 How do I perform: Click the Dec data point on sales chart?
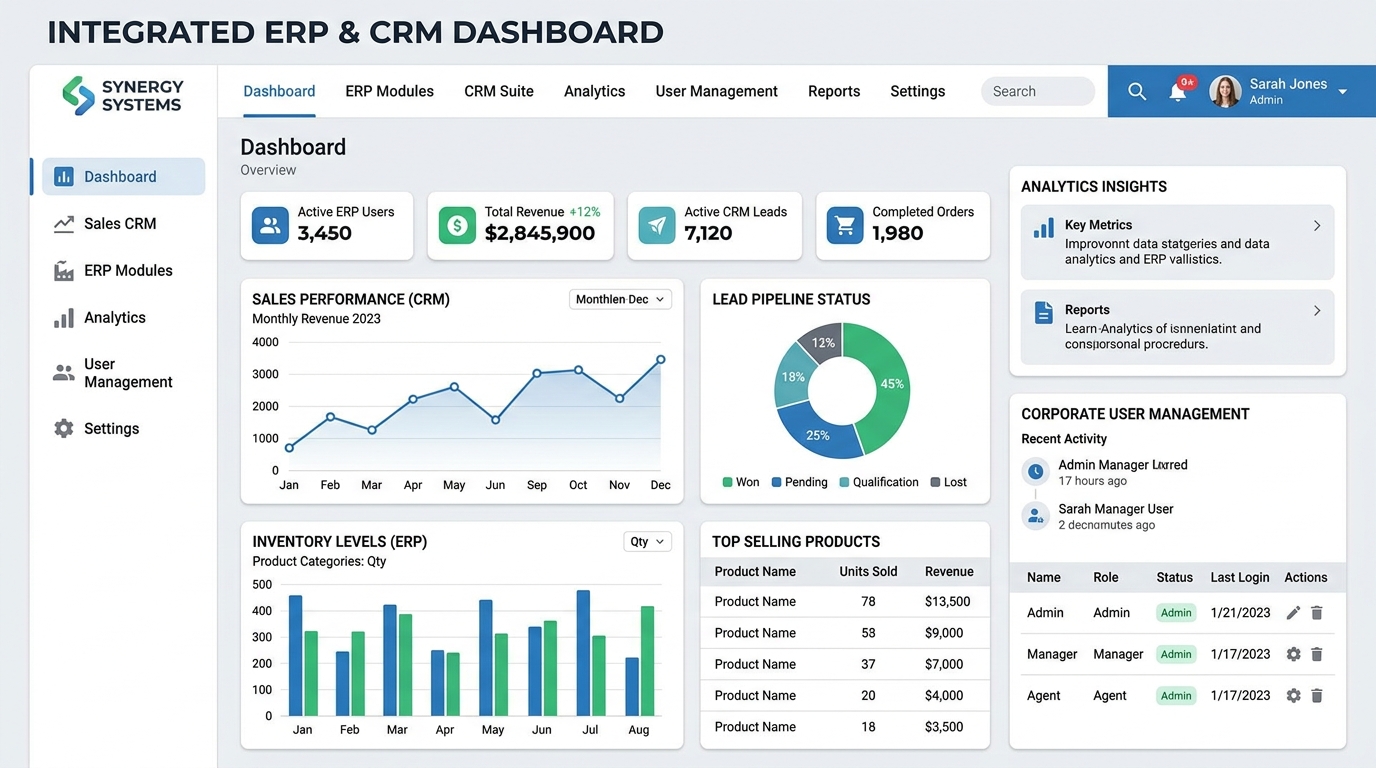point(660,359)
